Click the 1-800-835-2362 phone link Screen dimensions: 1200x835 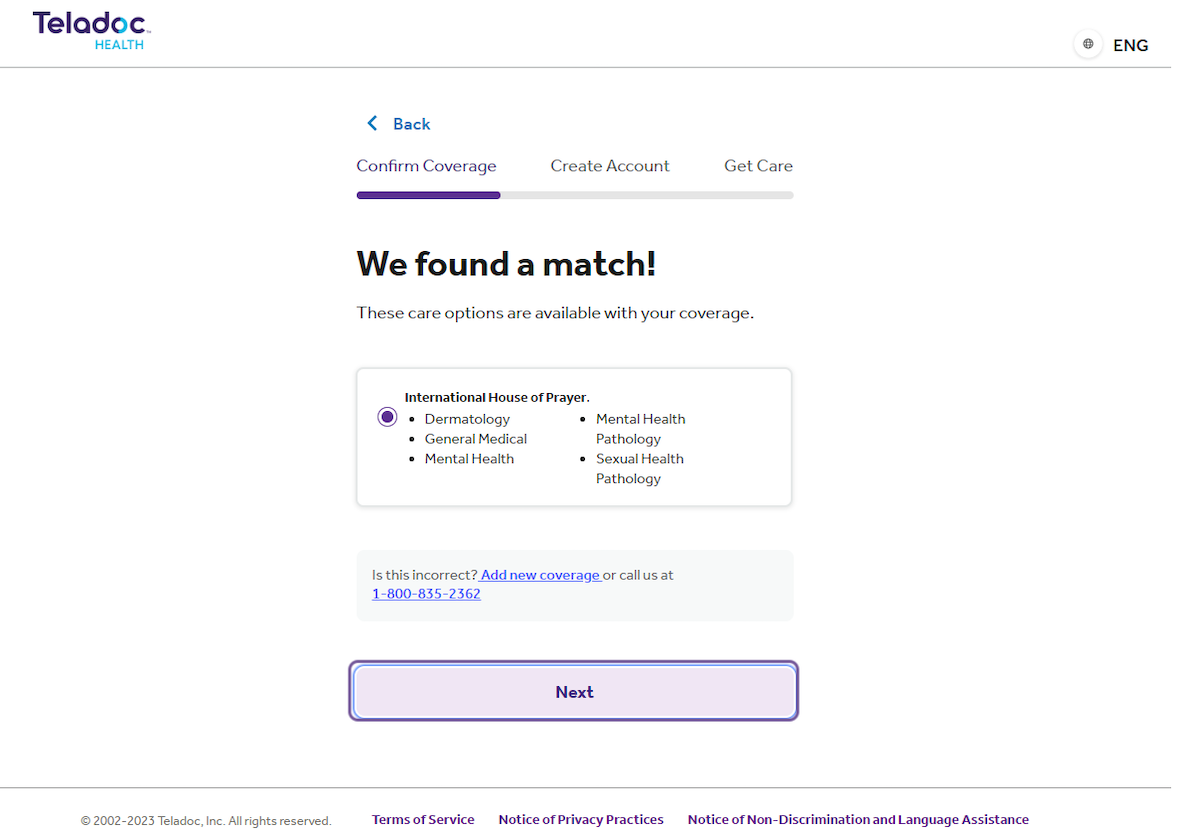click(x=426, y=594)
